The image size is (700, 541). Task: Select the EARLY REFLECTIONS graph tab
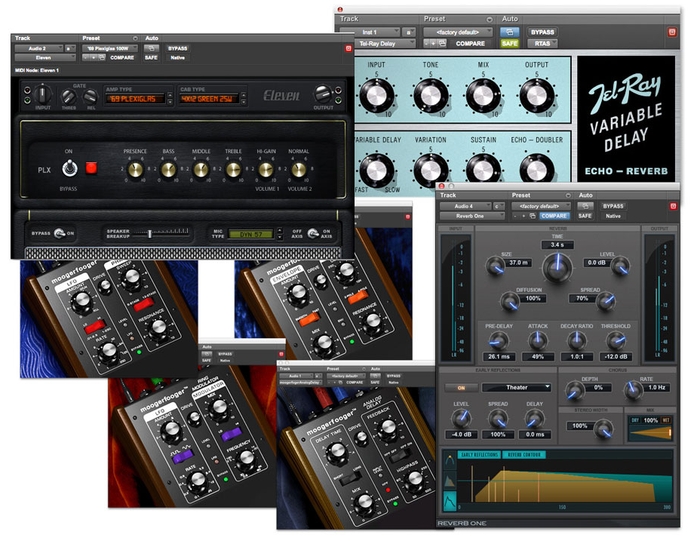click(479, 455)
